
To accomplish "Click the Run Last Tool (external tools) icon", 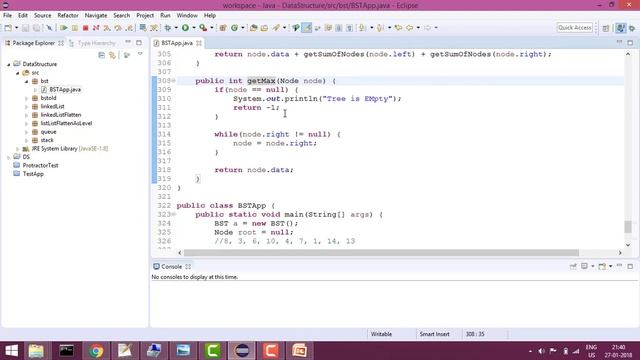I will click(x=203, y=28).
